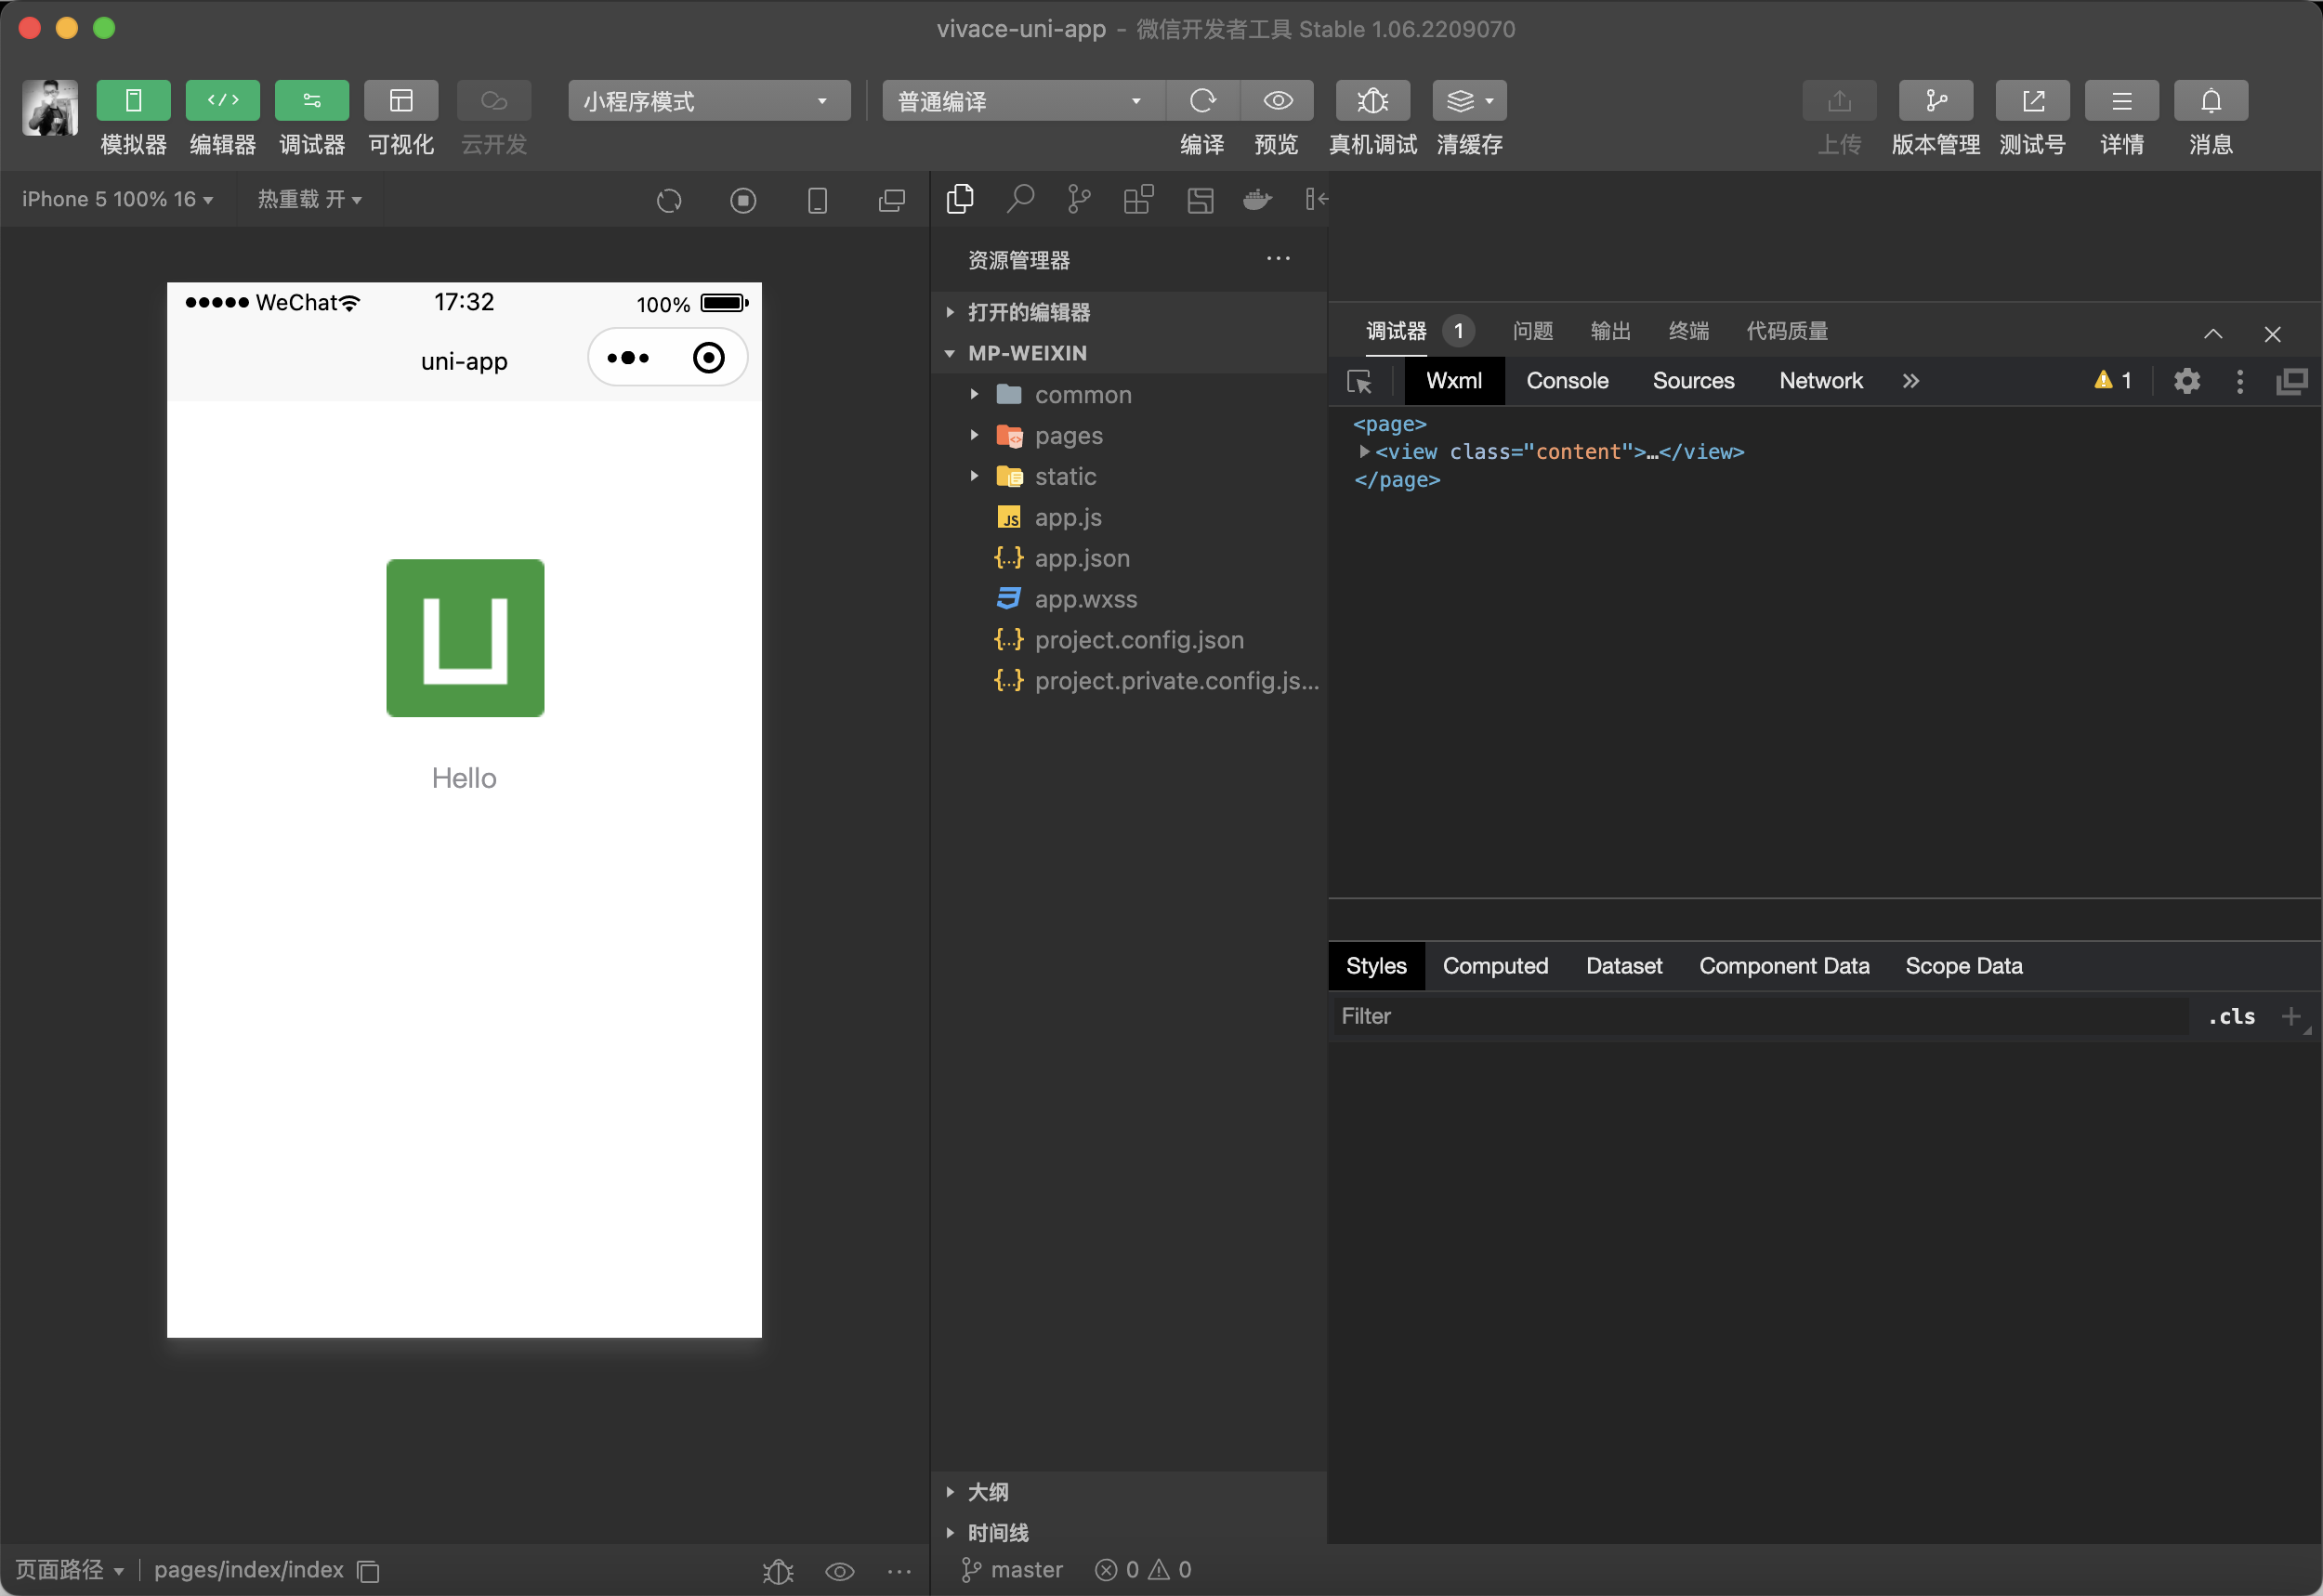This screenshot has width=2323, height=1596.
Task: Open the 页面路径 page path dropdown
Action: point(69,1570)
